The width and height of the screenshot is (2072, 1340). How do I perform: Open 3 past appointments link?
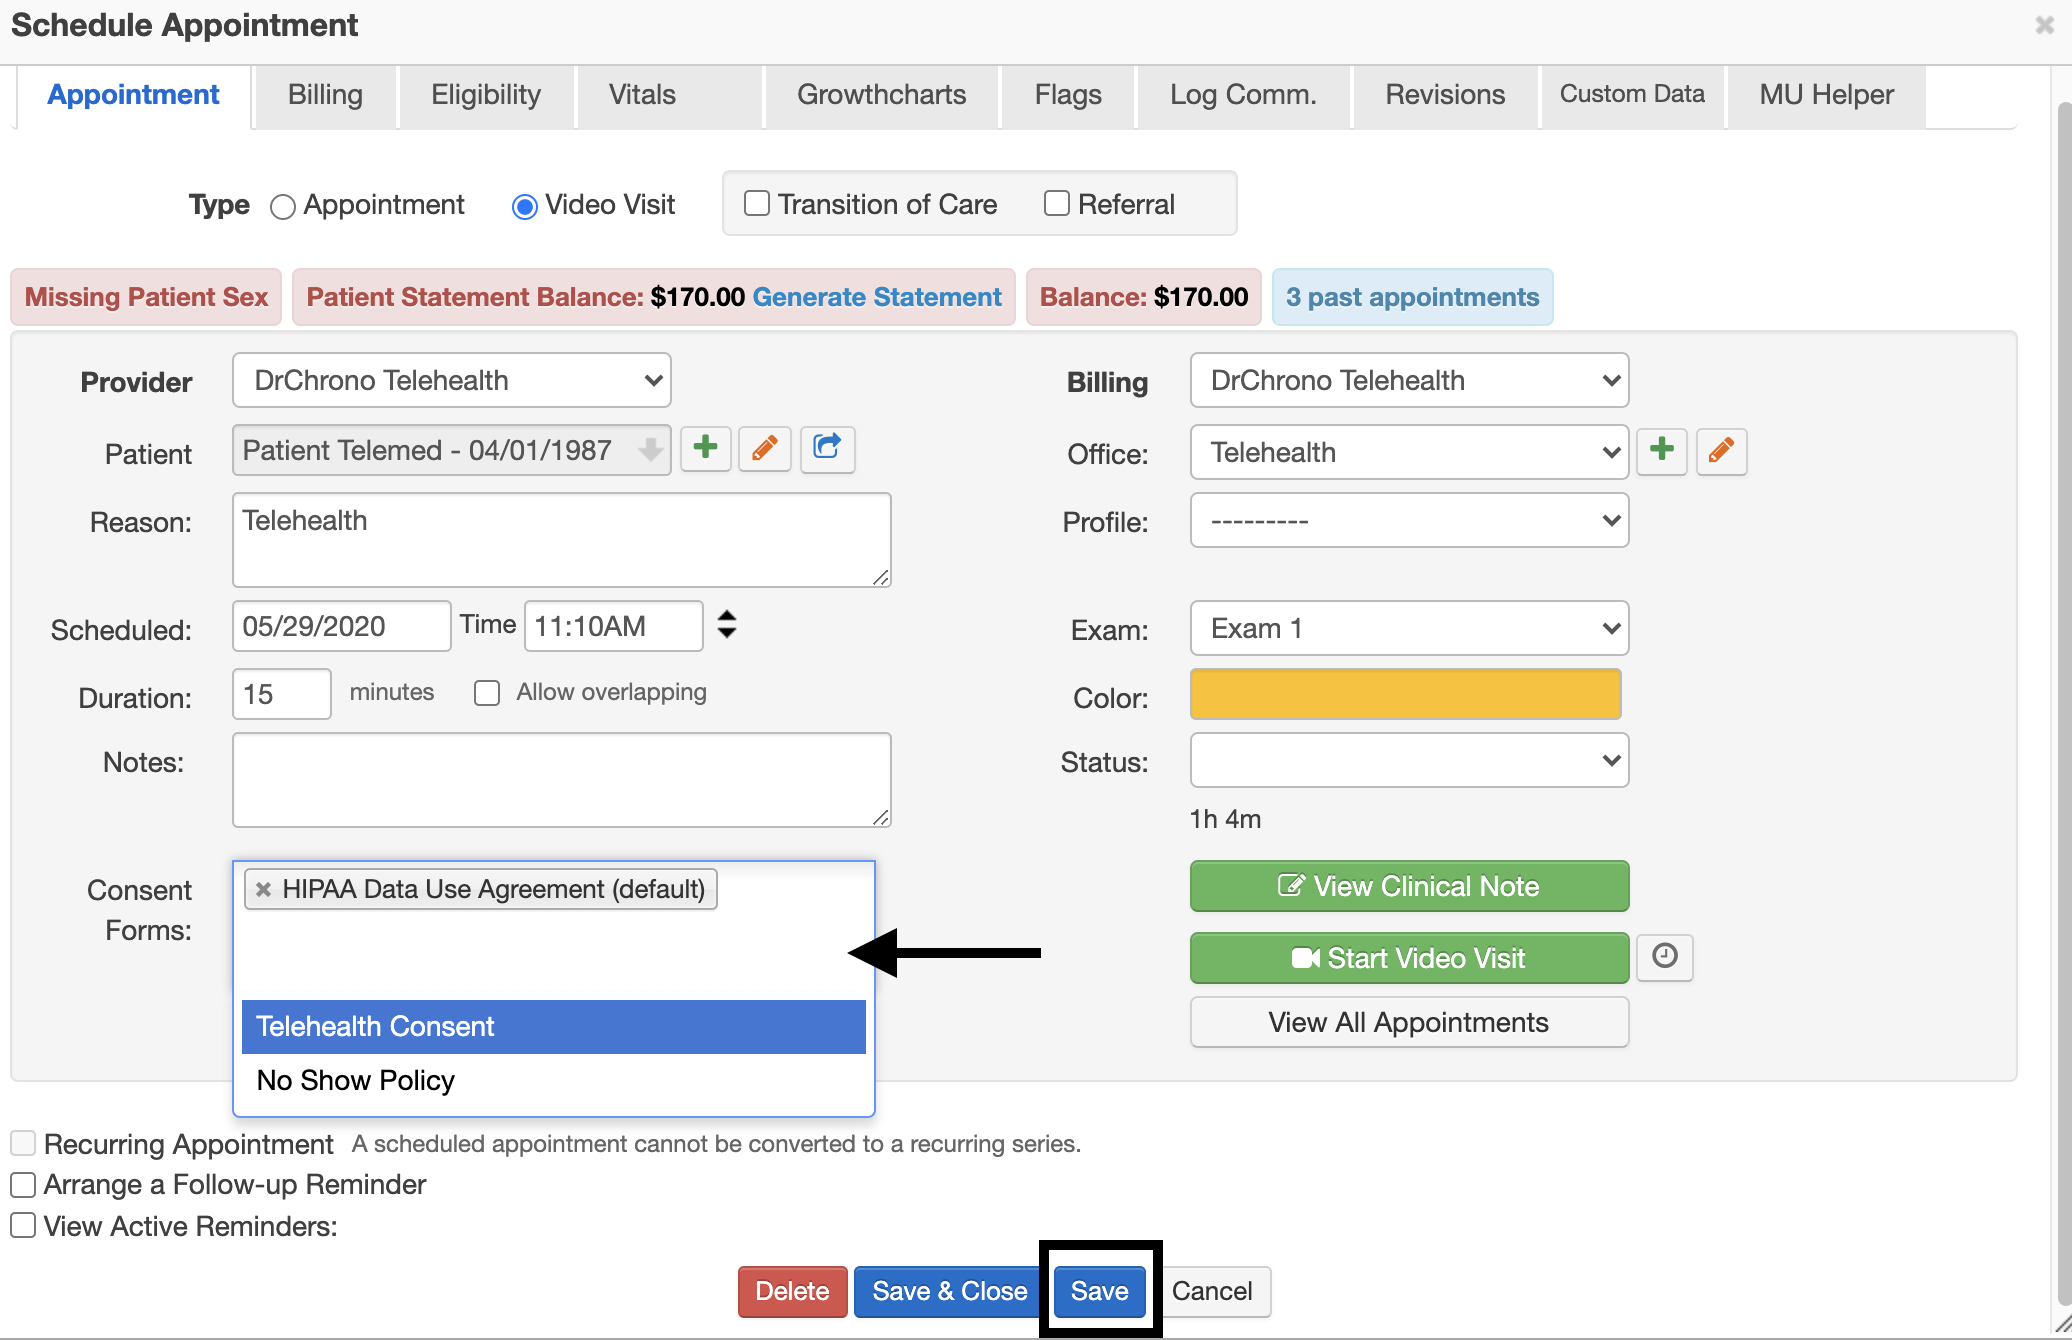coord(1412,297)
